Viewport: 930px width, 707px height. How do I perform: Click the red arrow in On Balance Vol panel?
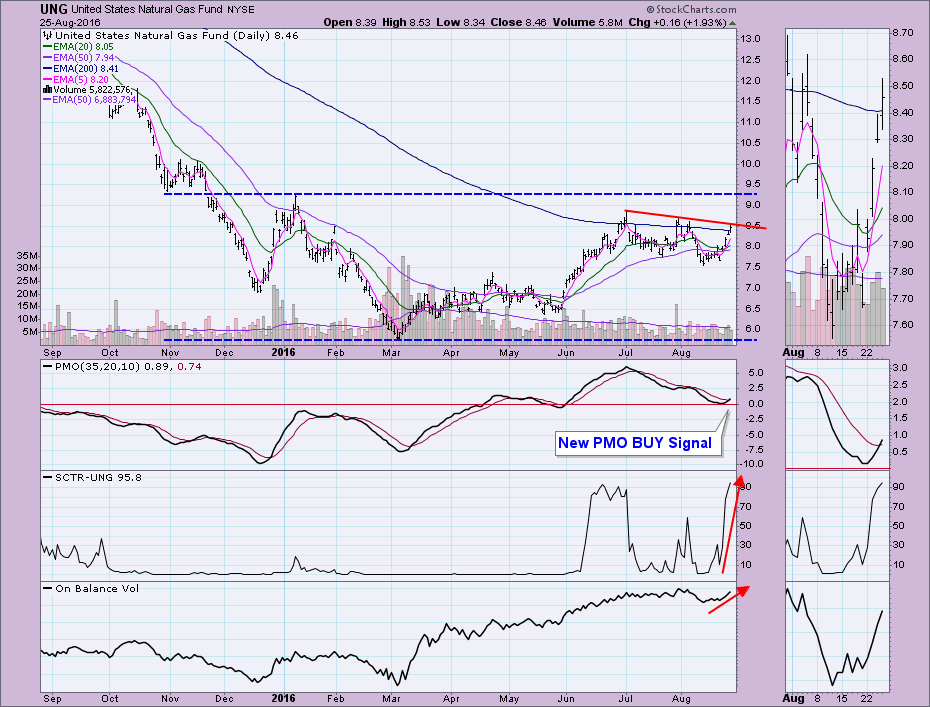click(x=727, y=600)
